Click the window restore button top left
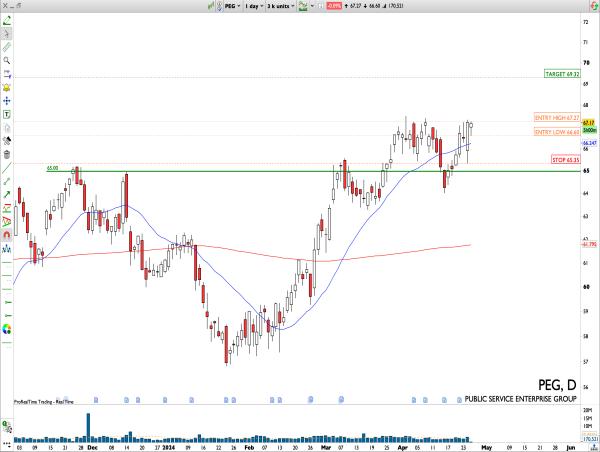Screen dimensions: 600x452 click(19, 6)
